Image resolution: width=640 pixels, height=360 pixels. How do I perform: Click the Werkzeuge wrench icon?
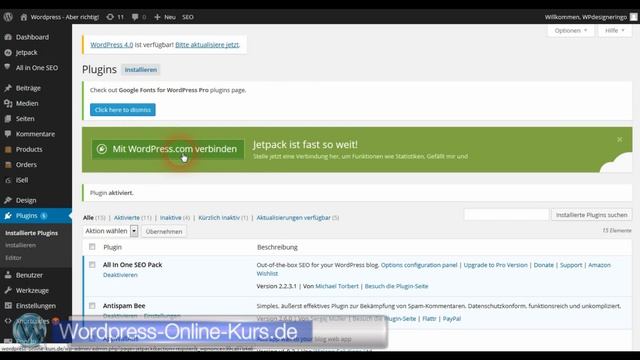point(8,291)
